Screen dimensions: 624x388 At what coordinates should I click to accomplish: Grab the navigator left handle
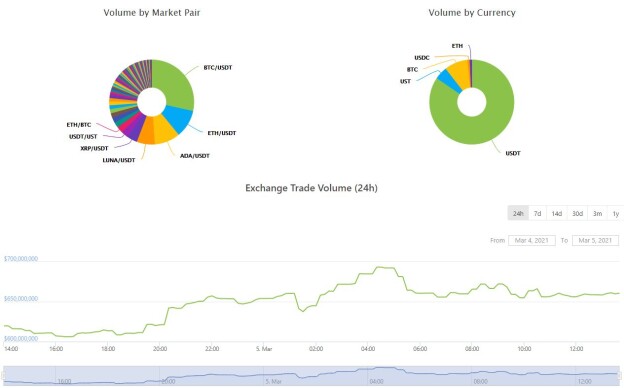click(3, 376)
